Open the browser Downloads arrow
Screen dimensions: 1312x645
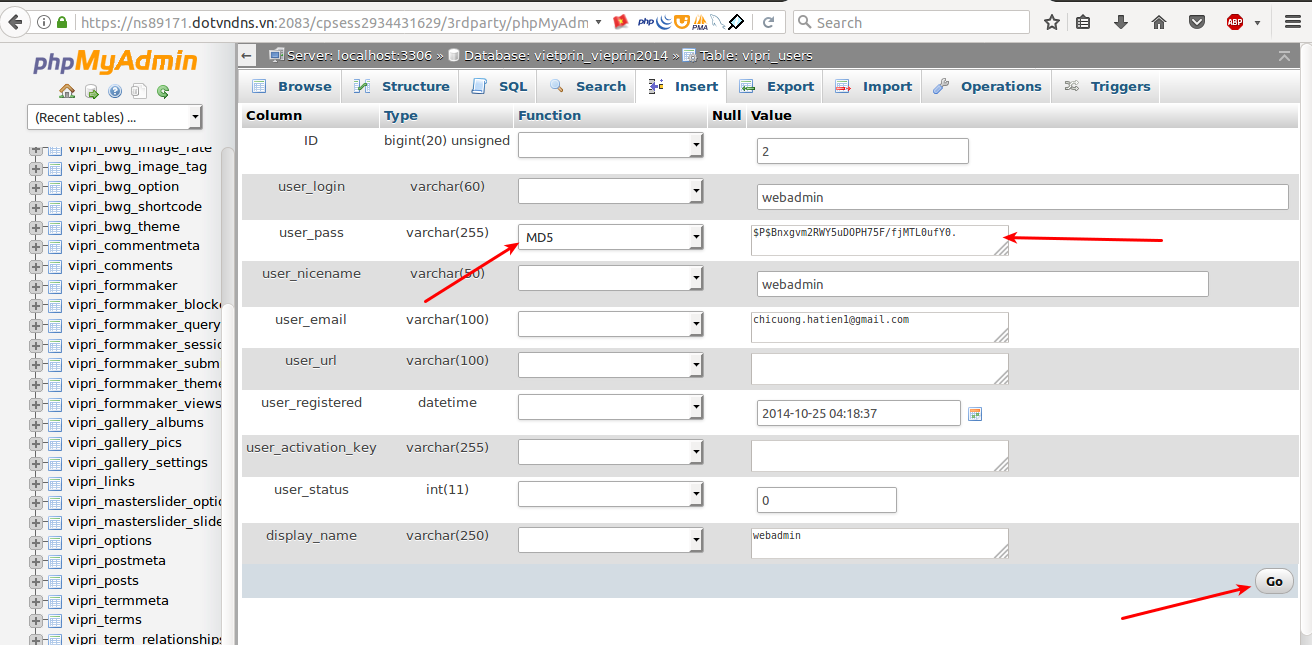(1121, 22)
